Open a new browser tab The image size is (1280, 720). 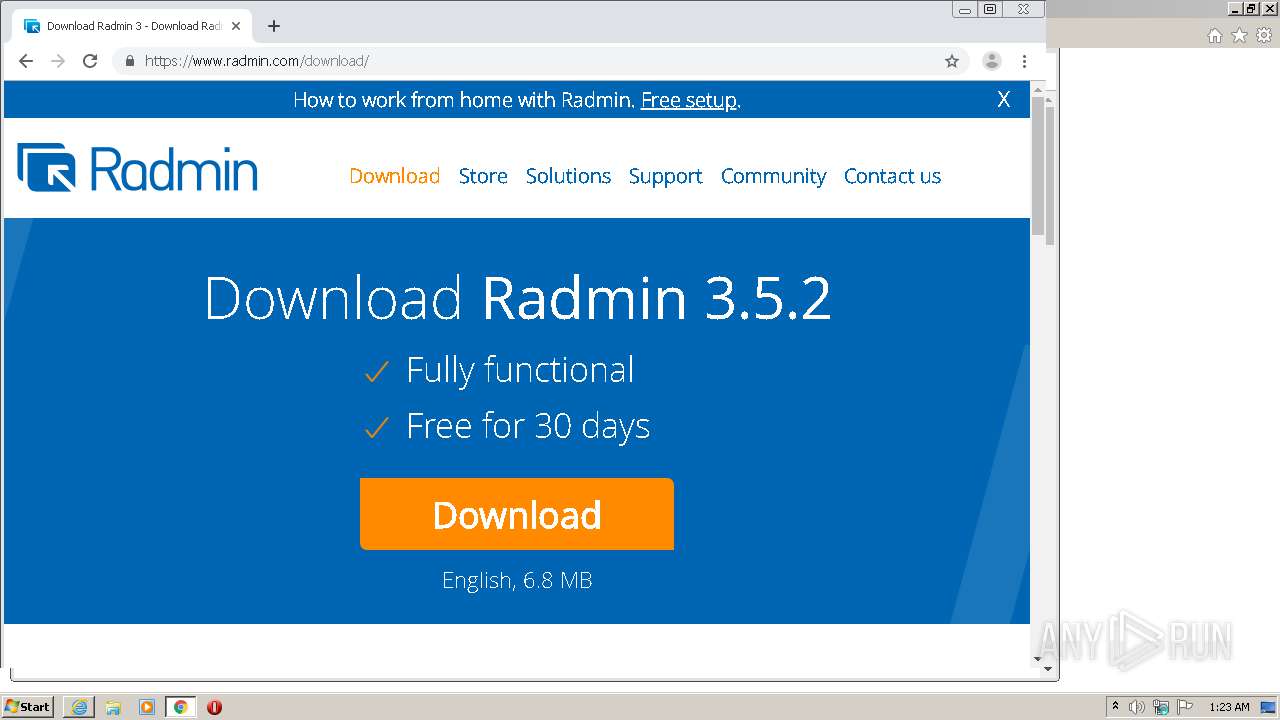(x=274, y=26)
